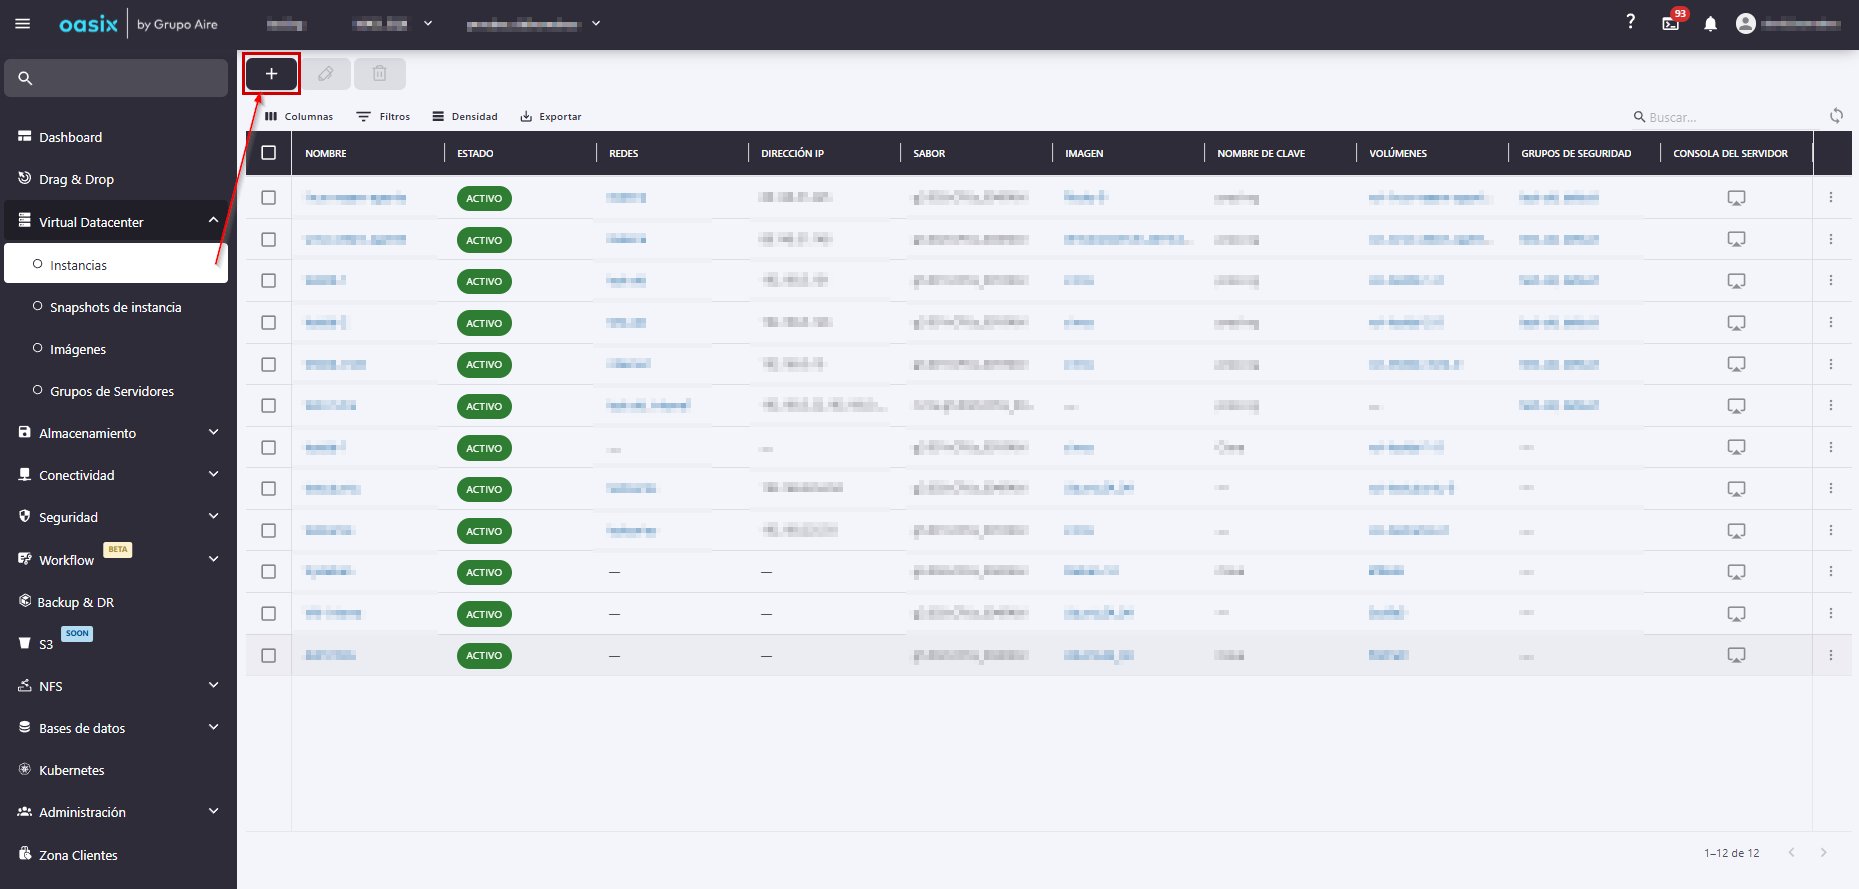
Task: Go to Dashboard in the sidebar
Action: (x=70, y=137)
